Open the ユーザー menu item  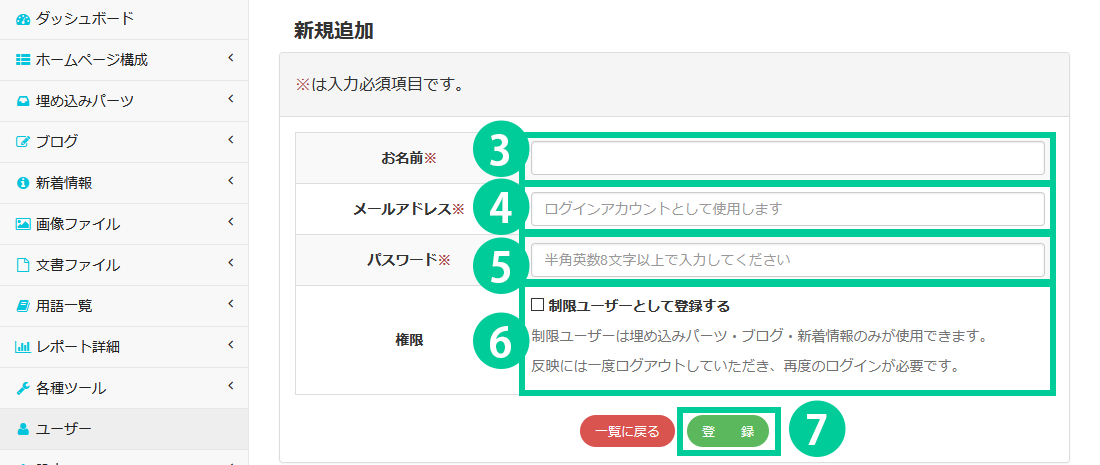point(64,429)
